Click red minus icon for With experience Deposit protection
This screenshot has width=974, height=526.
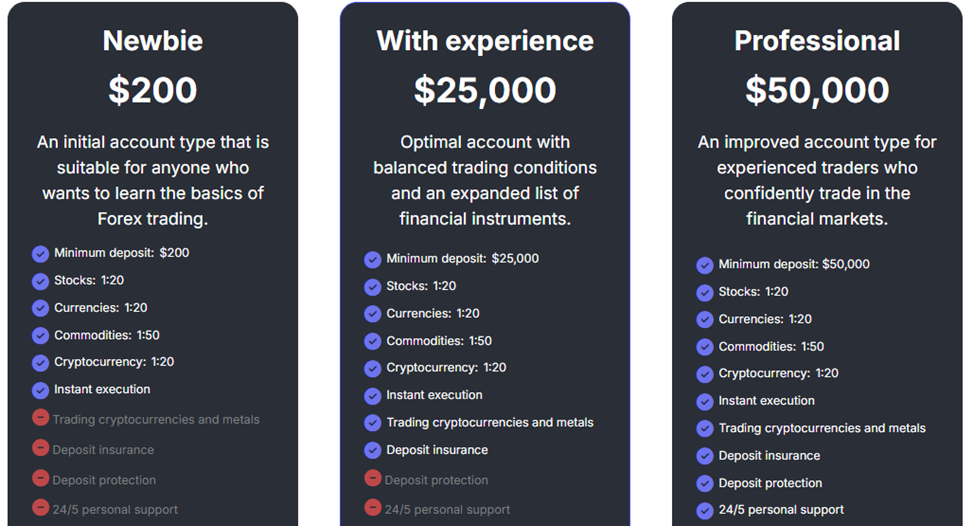click(373, 478)
